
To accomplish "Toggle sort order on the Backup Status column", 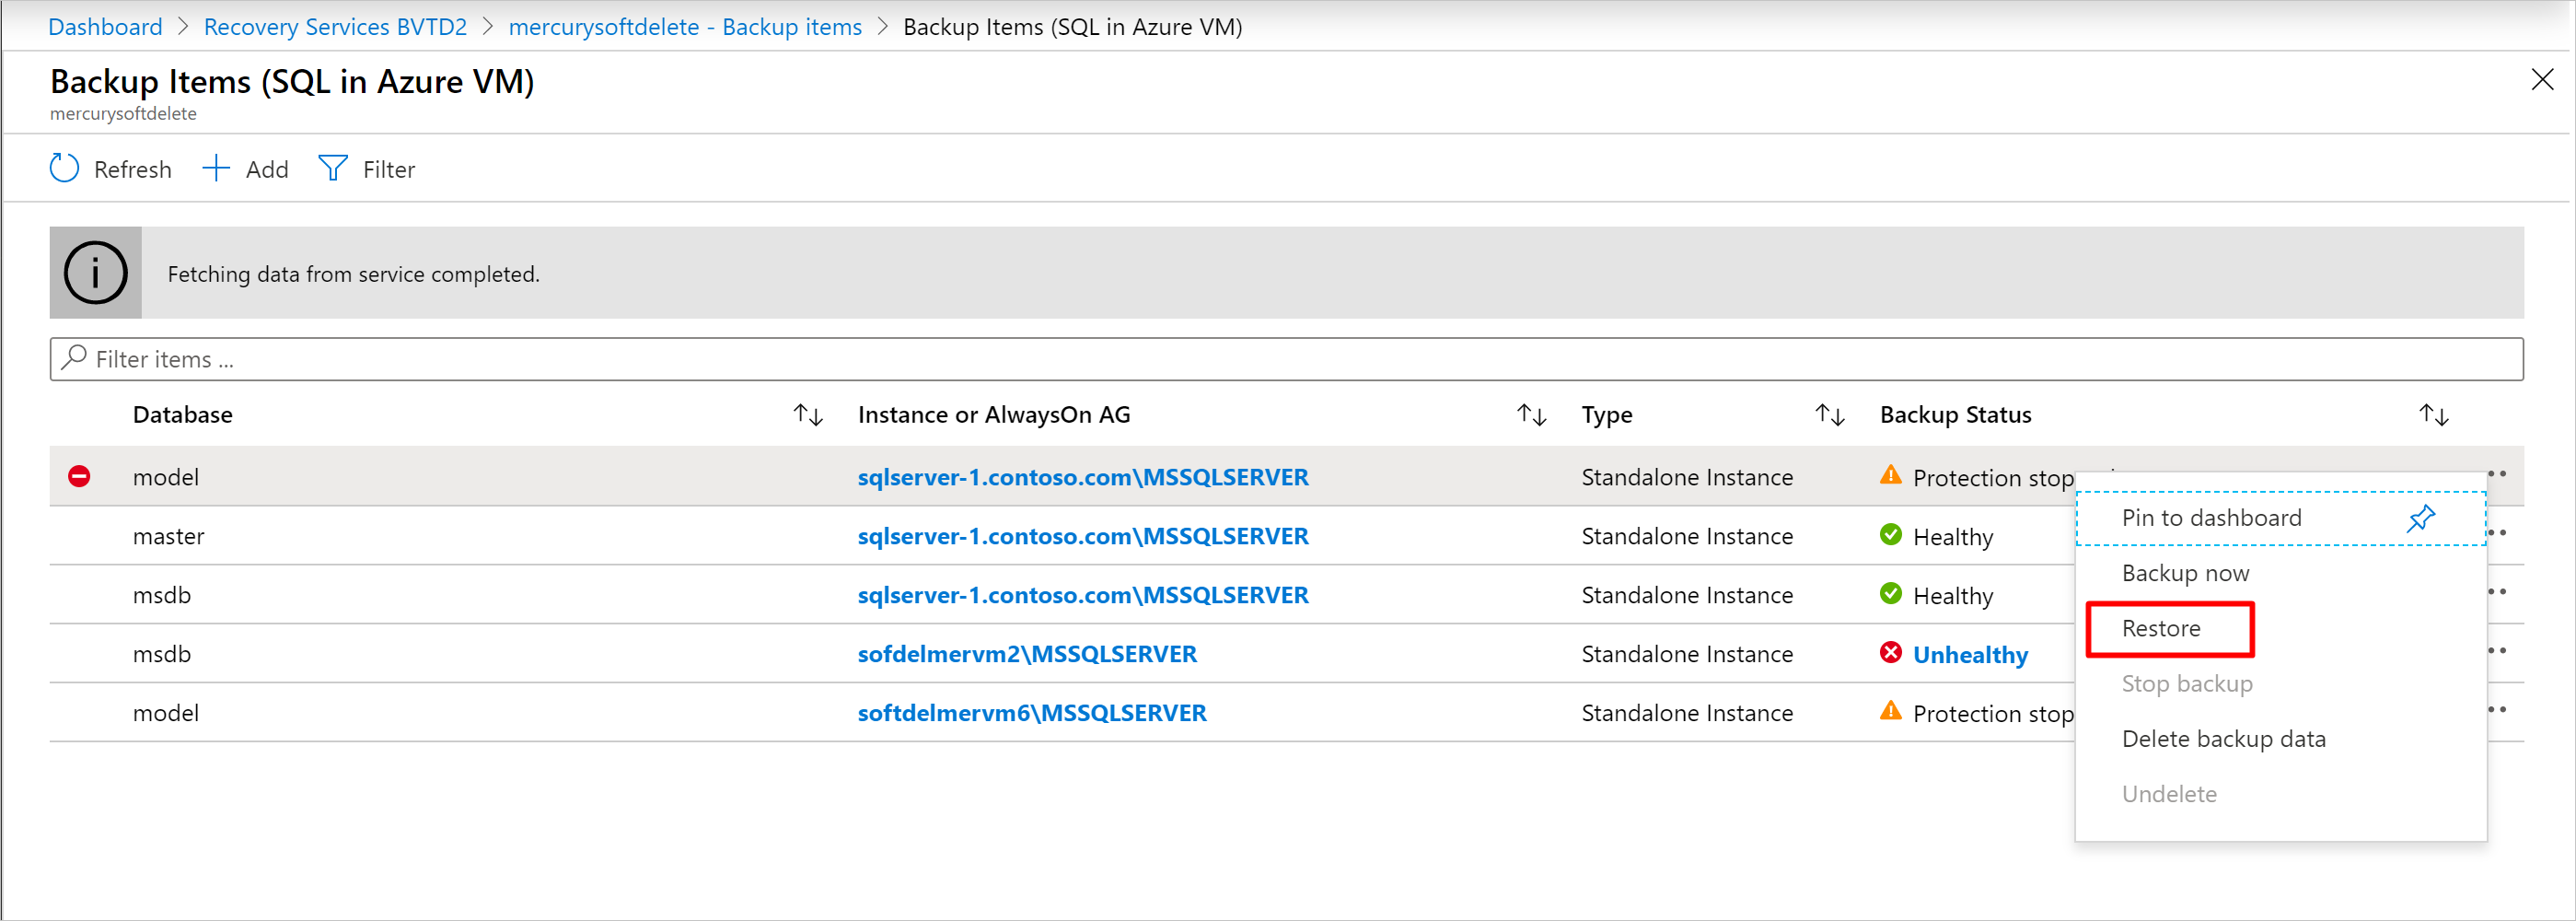I will [2434, 414].
